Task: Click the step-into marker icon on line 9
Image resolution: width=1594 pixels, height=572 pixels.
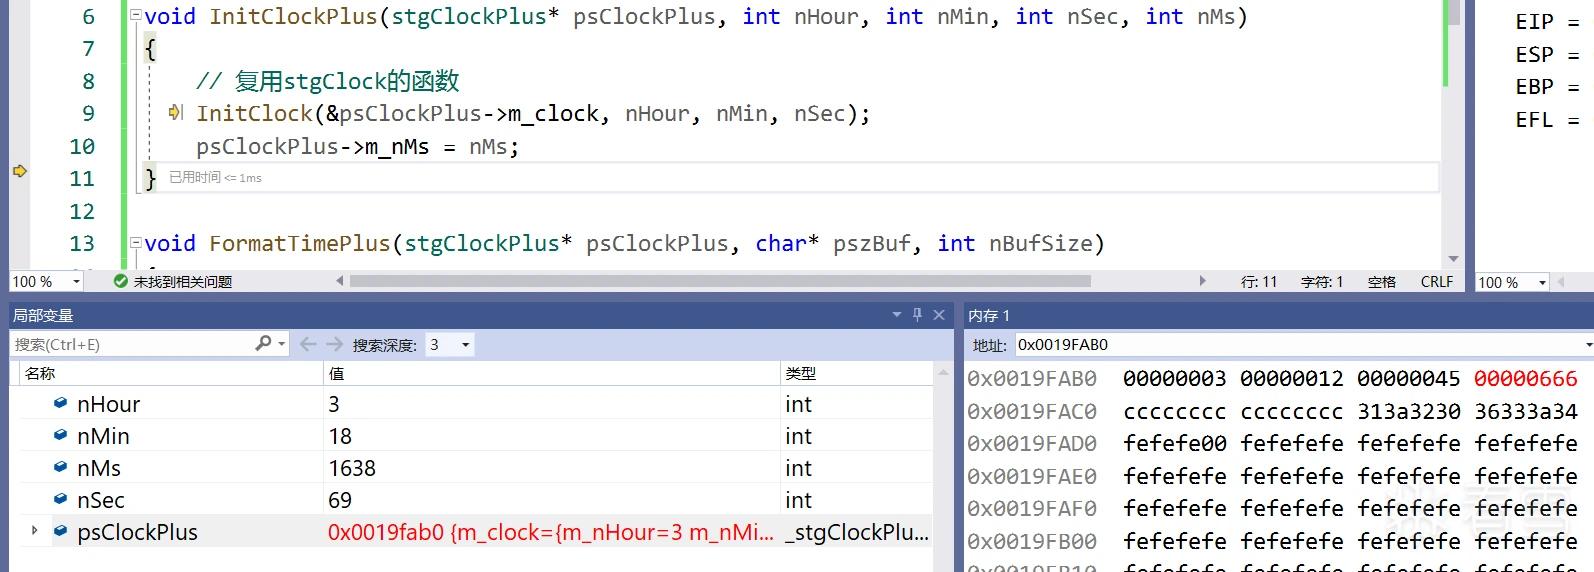Action: [x=176, y=112]
